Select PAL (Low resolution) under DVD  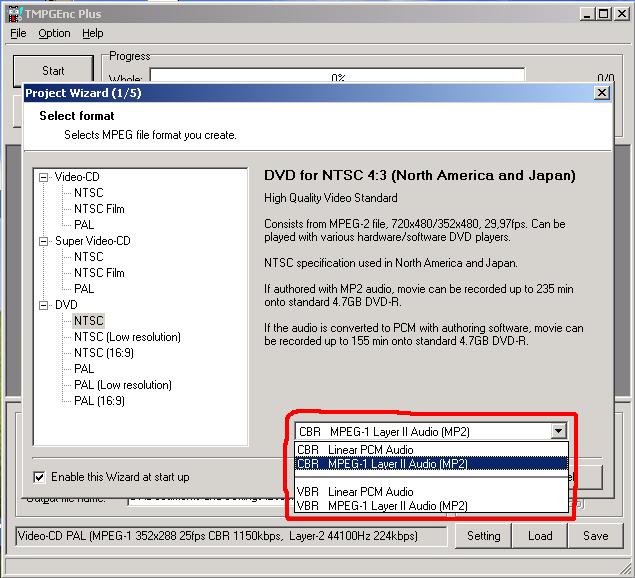[123, 385]
